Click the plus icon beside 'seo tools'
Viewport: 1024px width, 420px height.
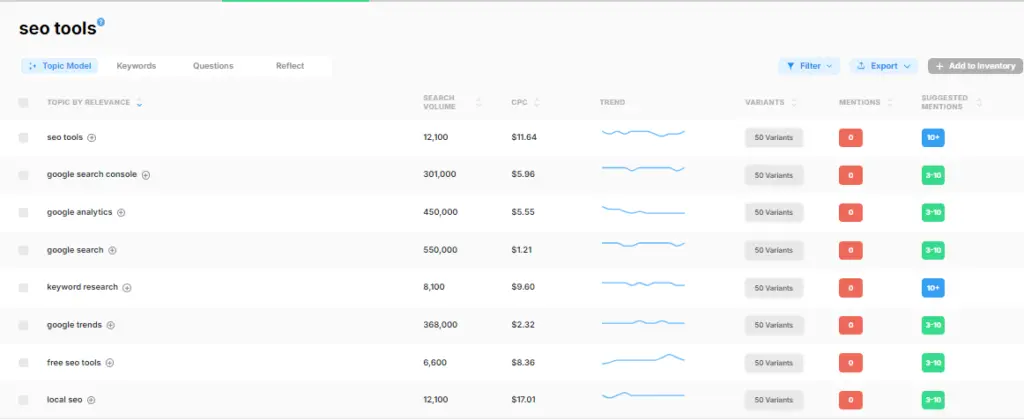(x=92, y=138)
